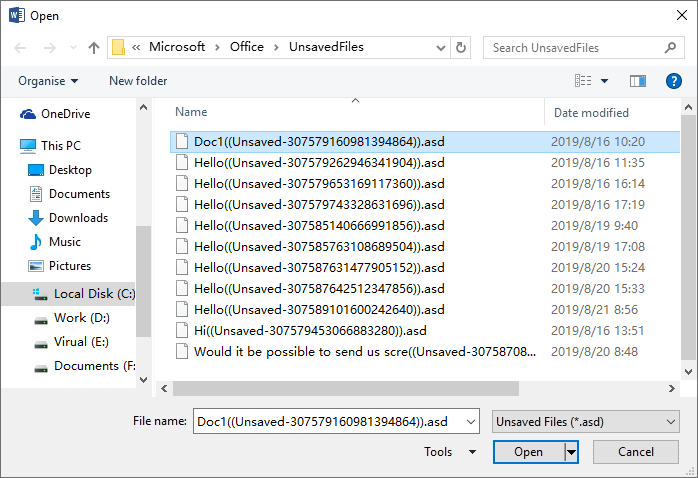The image size is (698, 478).
Task: Expand the Open button split arrow
Action: (x=572, y=452)
